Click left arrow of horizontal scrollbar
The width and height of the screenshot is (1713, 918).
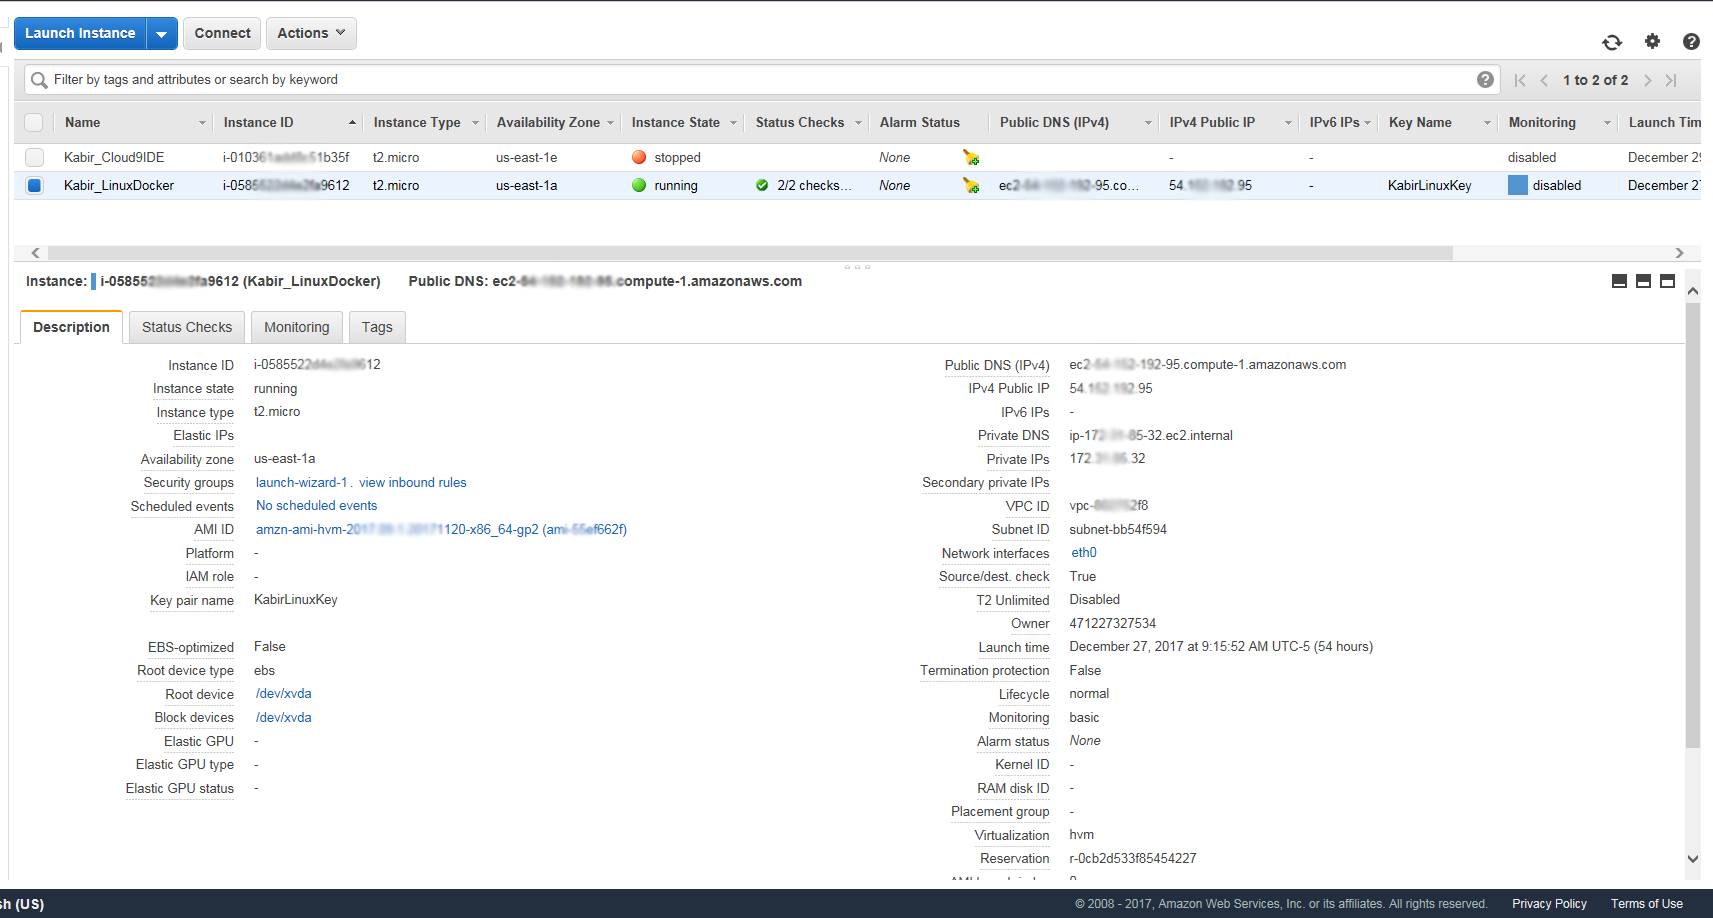point(36,253)
